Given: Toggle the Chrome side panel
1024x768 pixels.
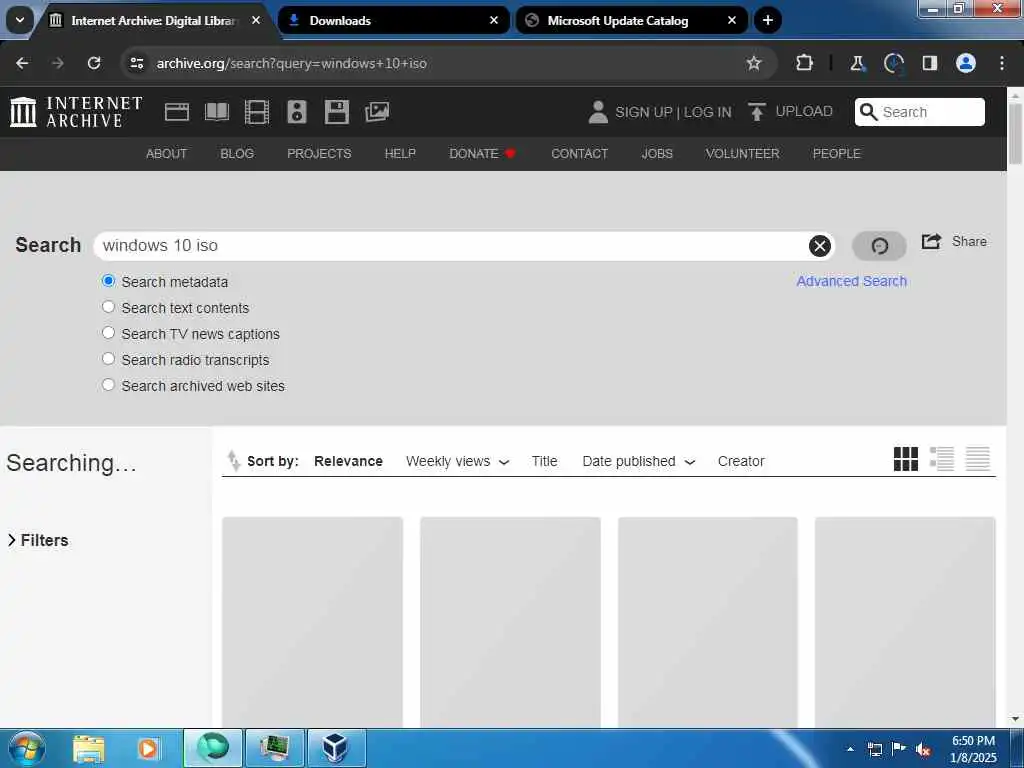Looking at the screenshot, I should pyautogui.click(x=929, y=63).
